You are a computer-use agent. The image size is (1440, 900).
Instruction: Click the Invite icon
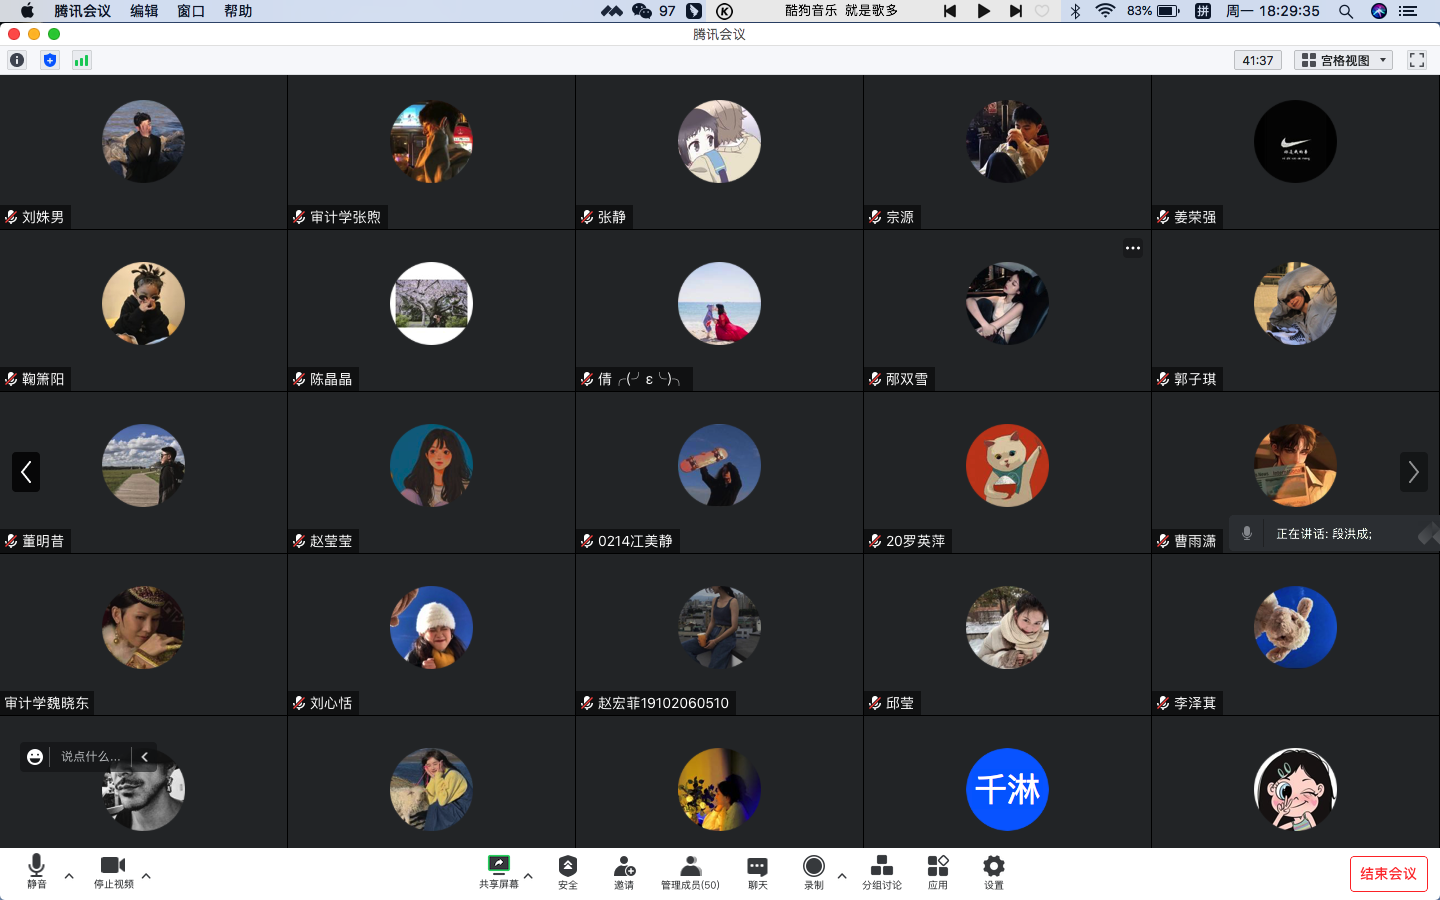[624, 868]
